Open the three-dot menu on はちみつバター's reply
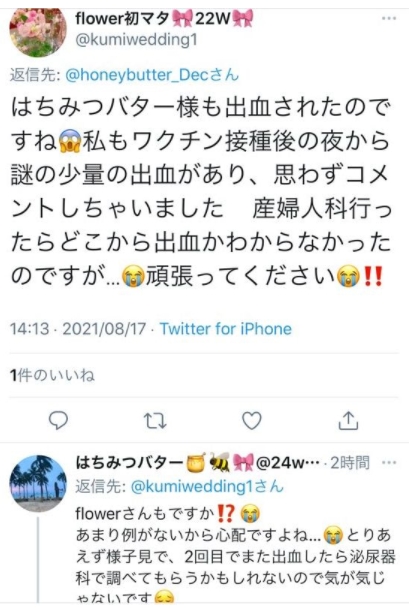 [x=389, y=463]
